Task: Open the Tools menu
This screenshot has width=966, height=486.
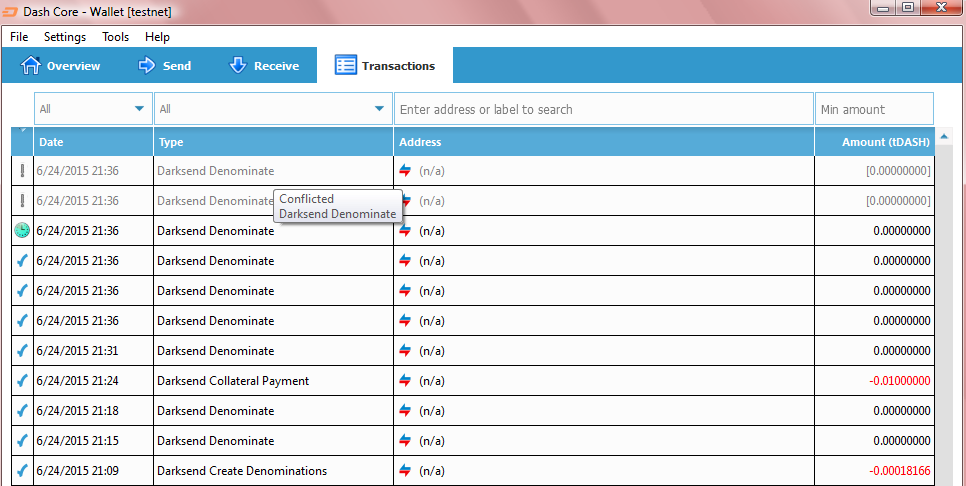Action: (x=116, y=37)
